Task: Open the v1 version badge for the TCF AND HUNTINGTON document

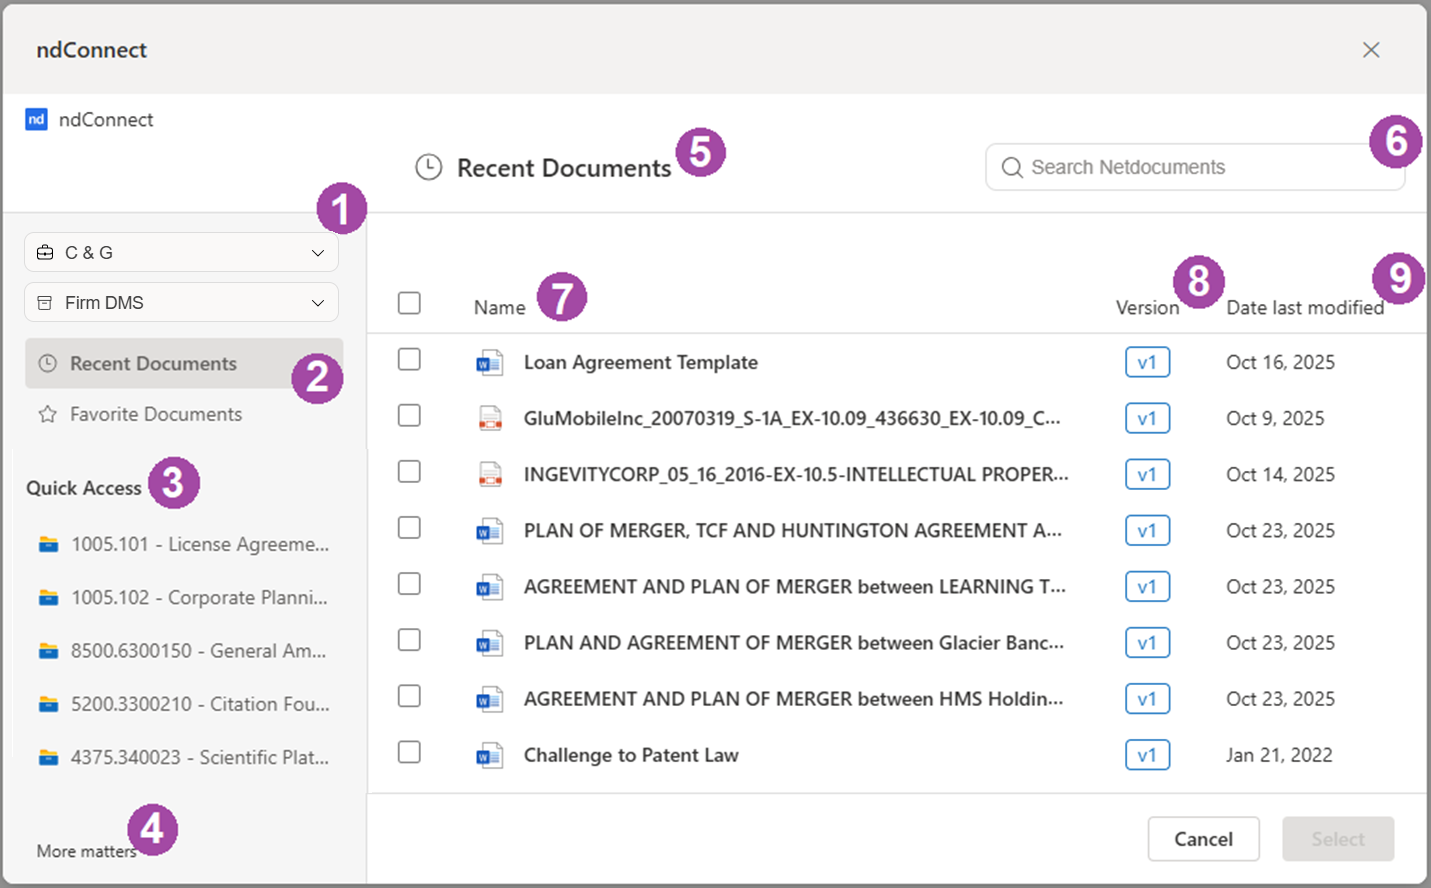Action: click(1147, 530)
